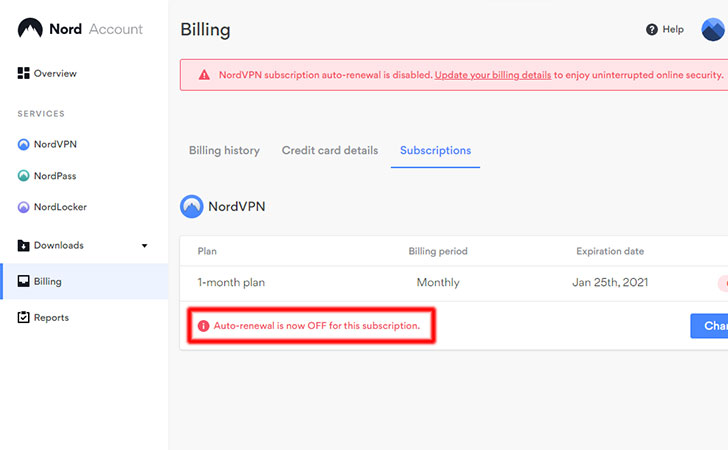Follow the Update your billing details link
Image resolution: width=728 pixels, height=450 pixels.
coord(493,75)
